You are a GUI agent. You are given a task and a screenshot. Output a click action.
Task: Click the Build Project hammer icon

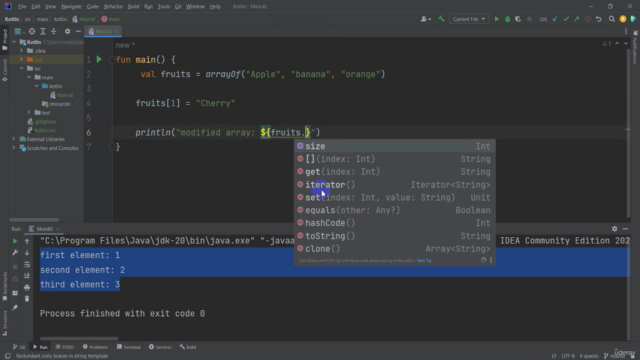coord(441,19)
